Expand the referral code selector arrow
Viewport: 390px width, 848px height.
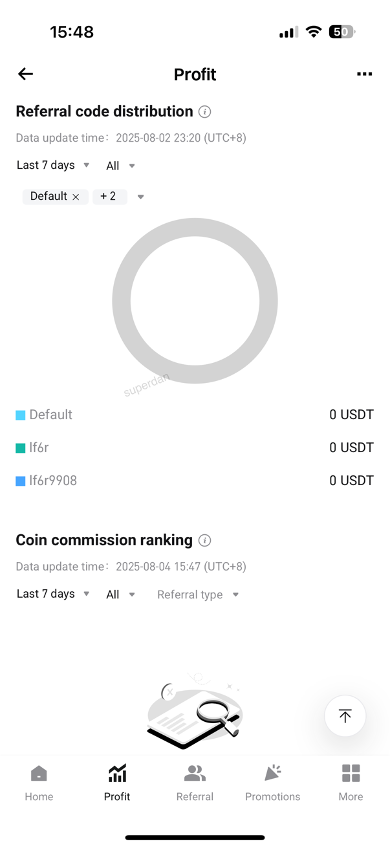tap(141, 197)
